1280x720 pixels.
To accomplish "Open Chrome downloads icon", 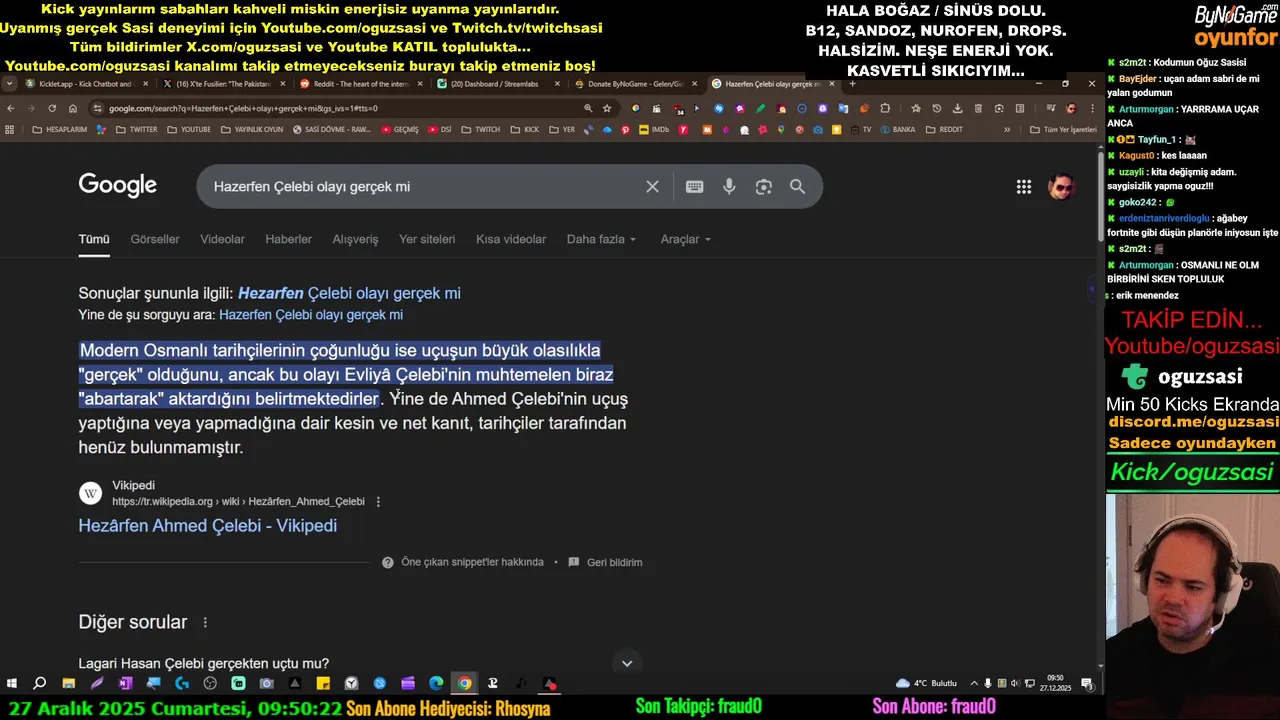I will coord(957,108).
